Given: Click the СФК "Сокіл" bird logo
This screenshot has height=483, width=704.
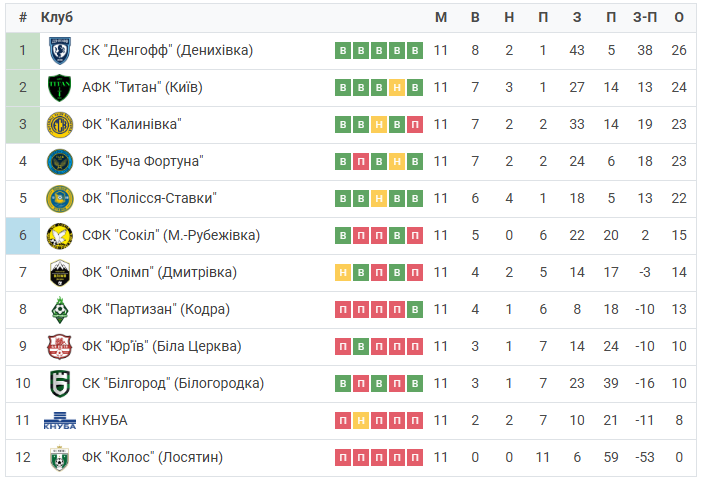Looking at the screenshot, I should click(x=60, y=236).
